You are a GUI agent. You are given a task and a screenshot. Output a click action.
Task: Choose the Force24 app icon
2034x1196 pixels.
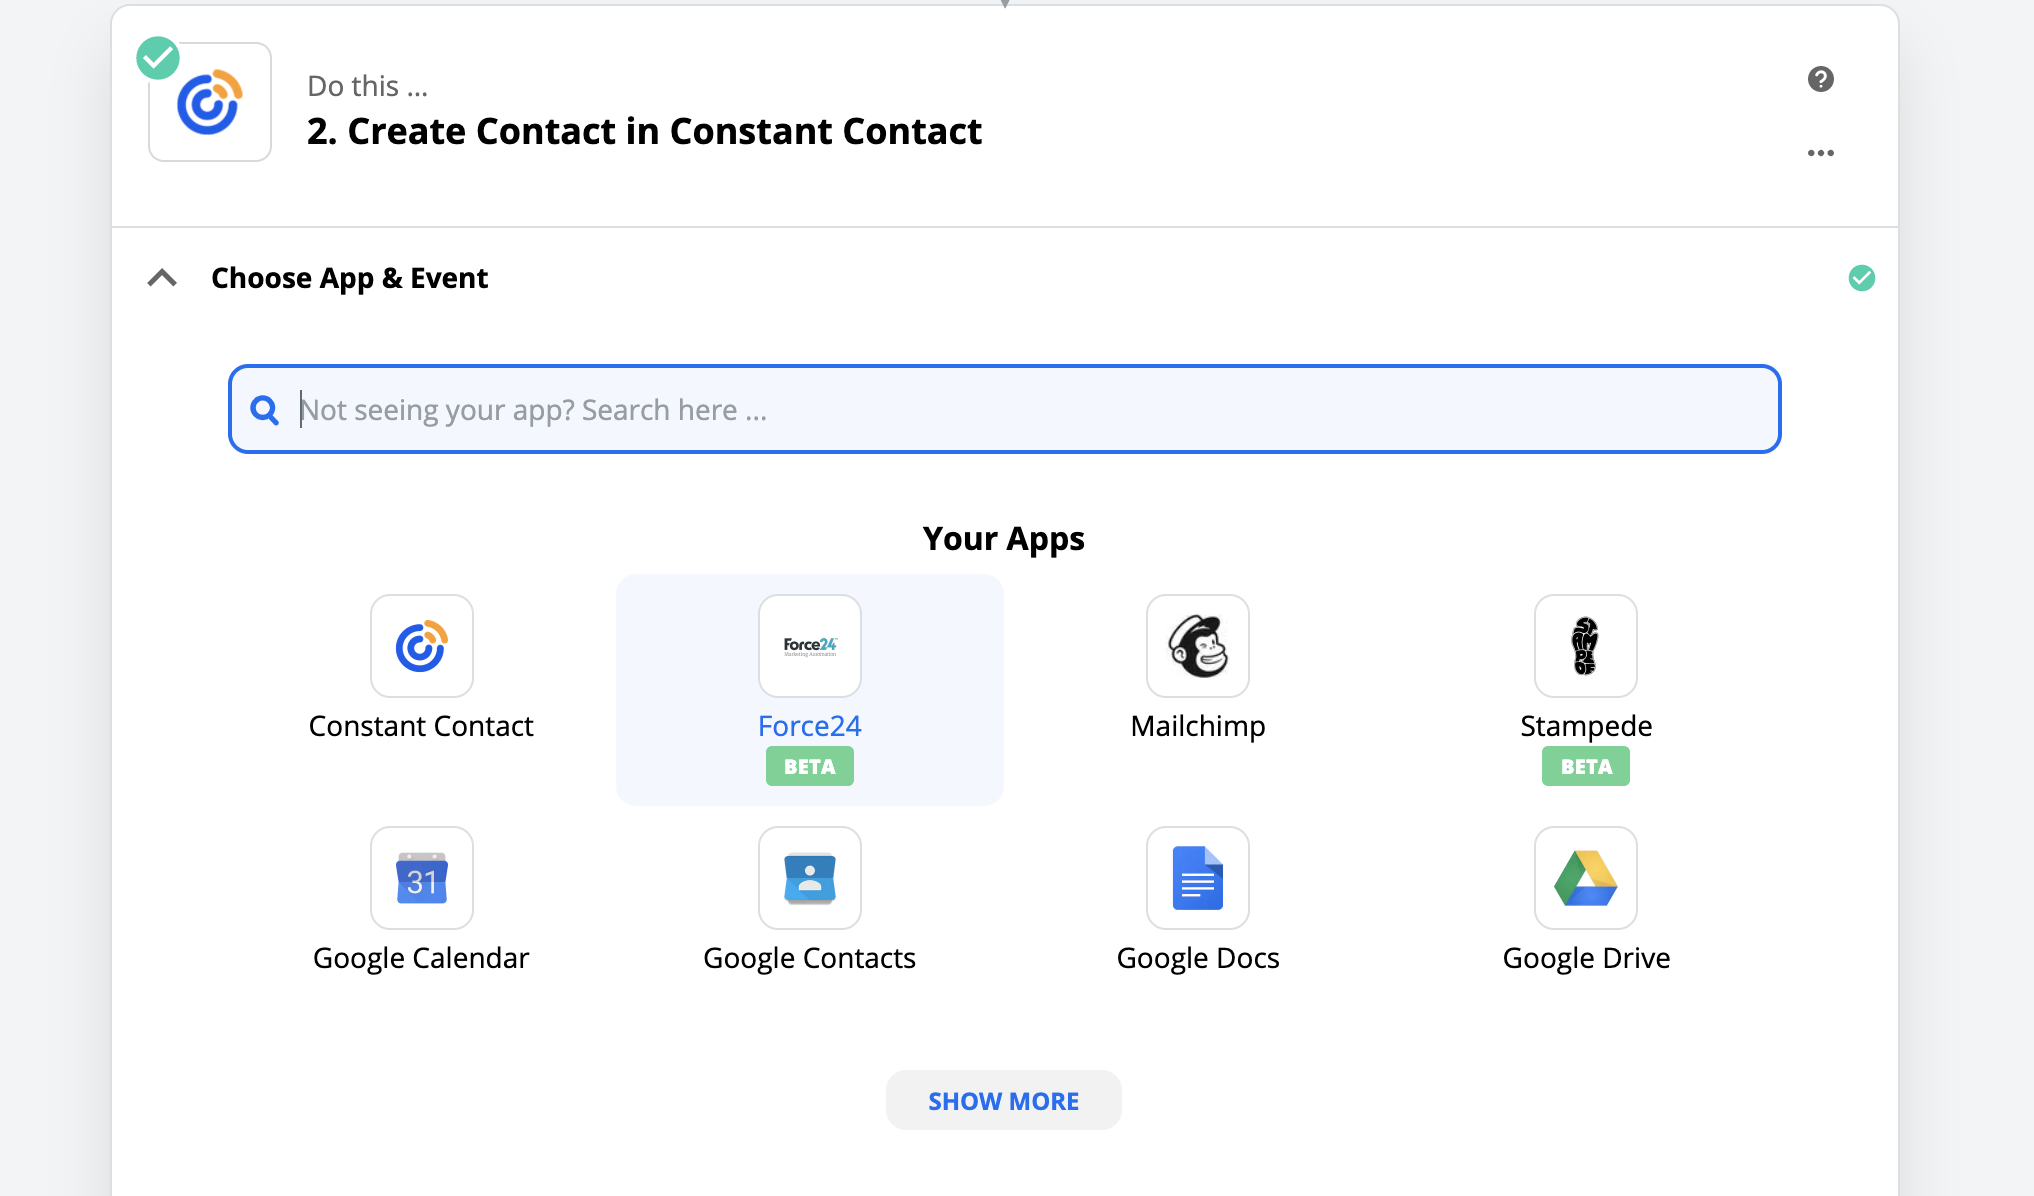point(809,646)
